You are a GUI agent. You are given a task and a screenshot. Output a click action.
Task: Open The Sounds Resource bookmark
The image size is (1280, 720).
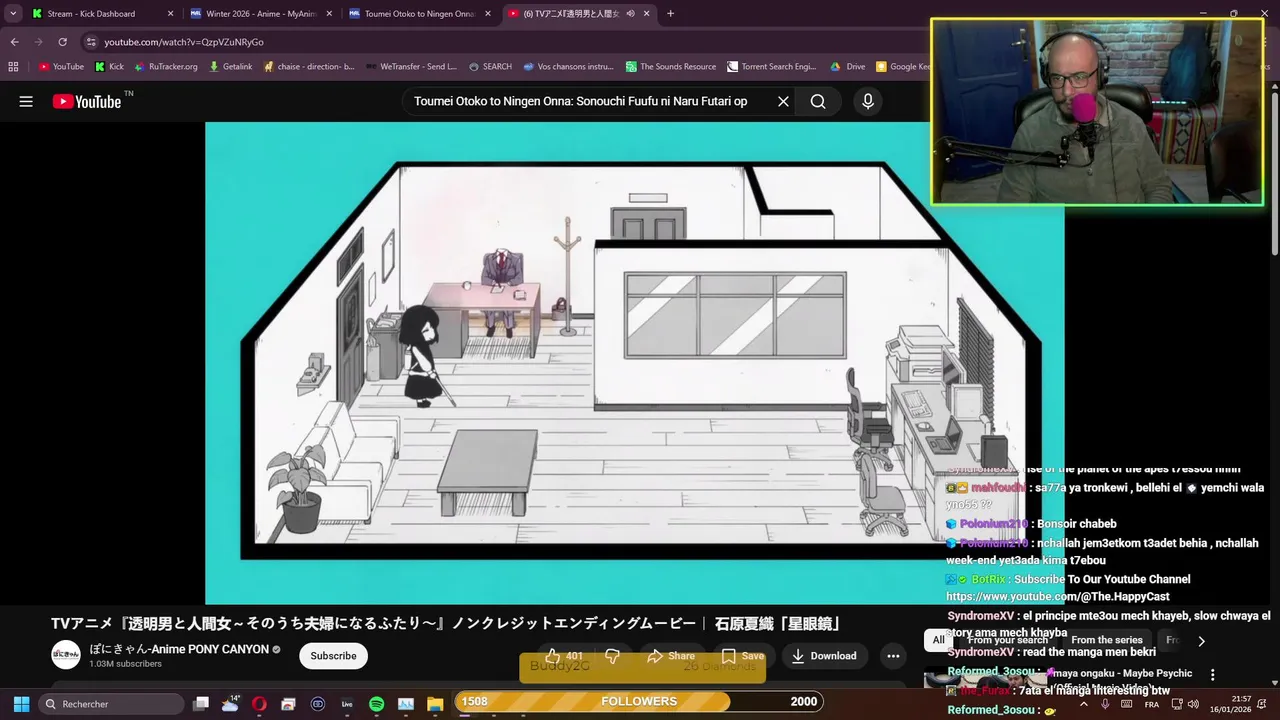pos(671,67)
